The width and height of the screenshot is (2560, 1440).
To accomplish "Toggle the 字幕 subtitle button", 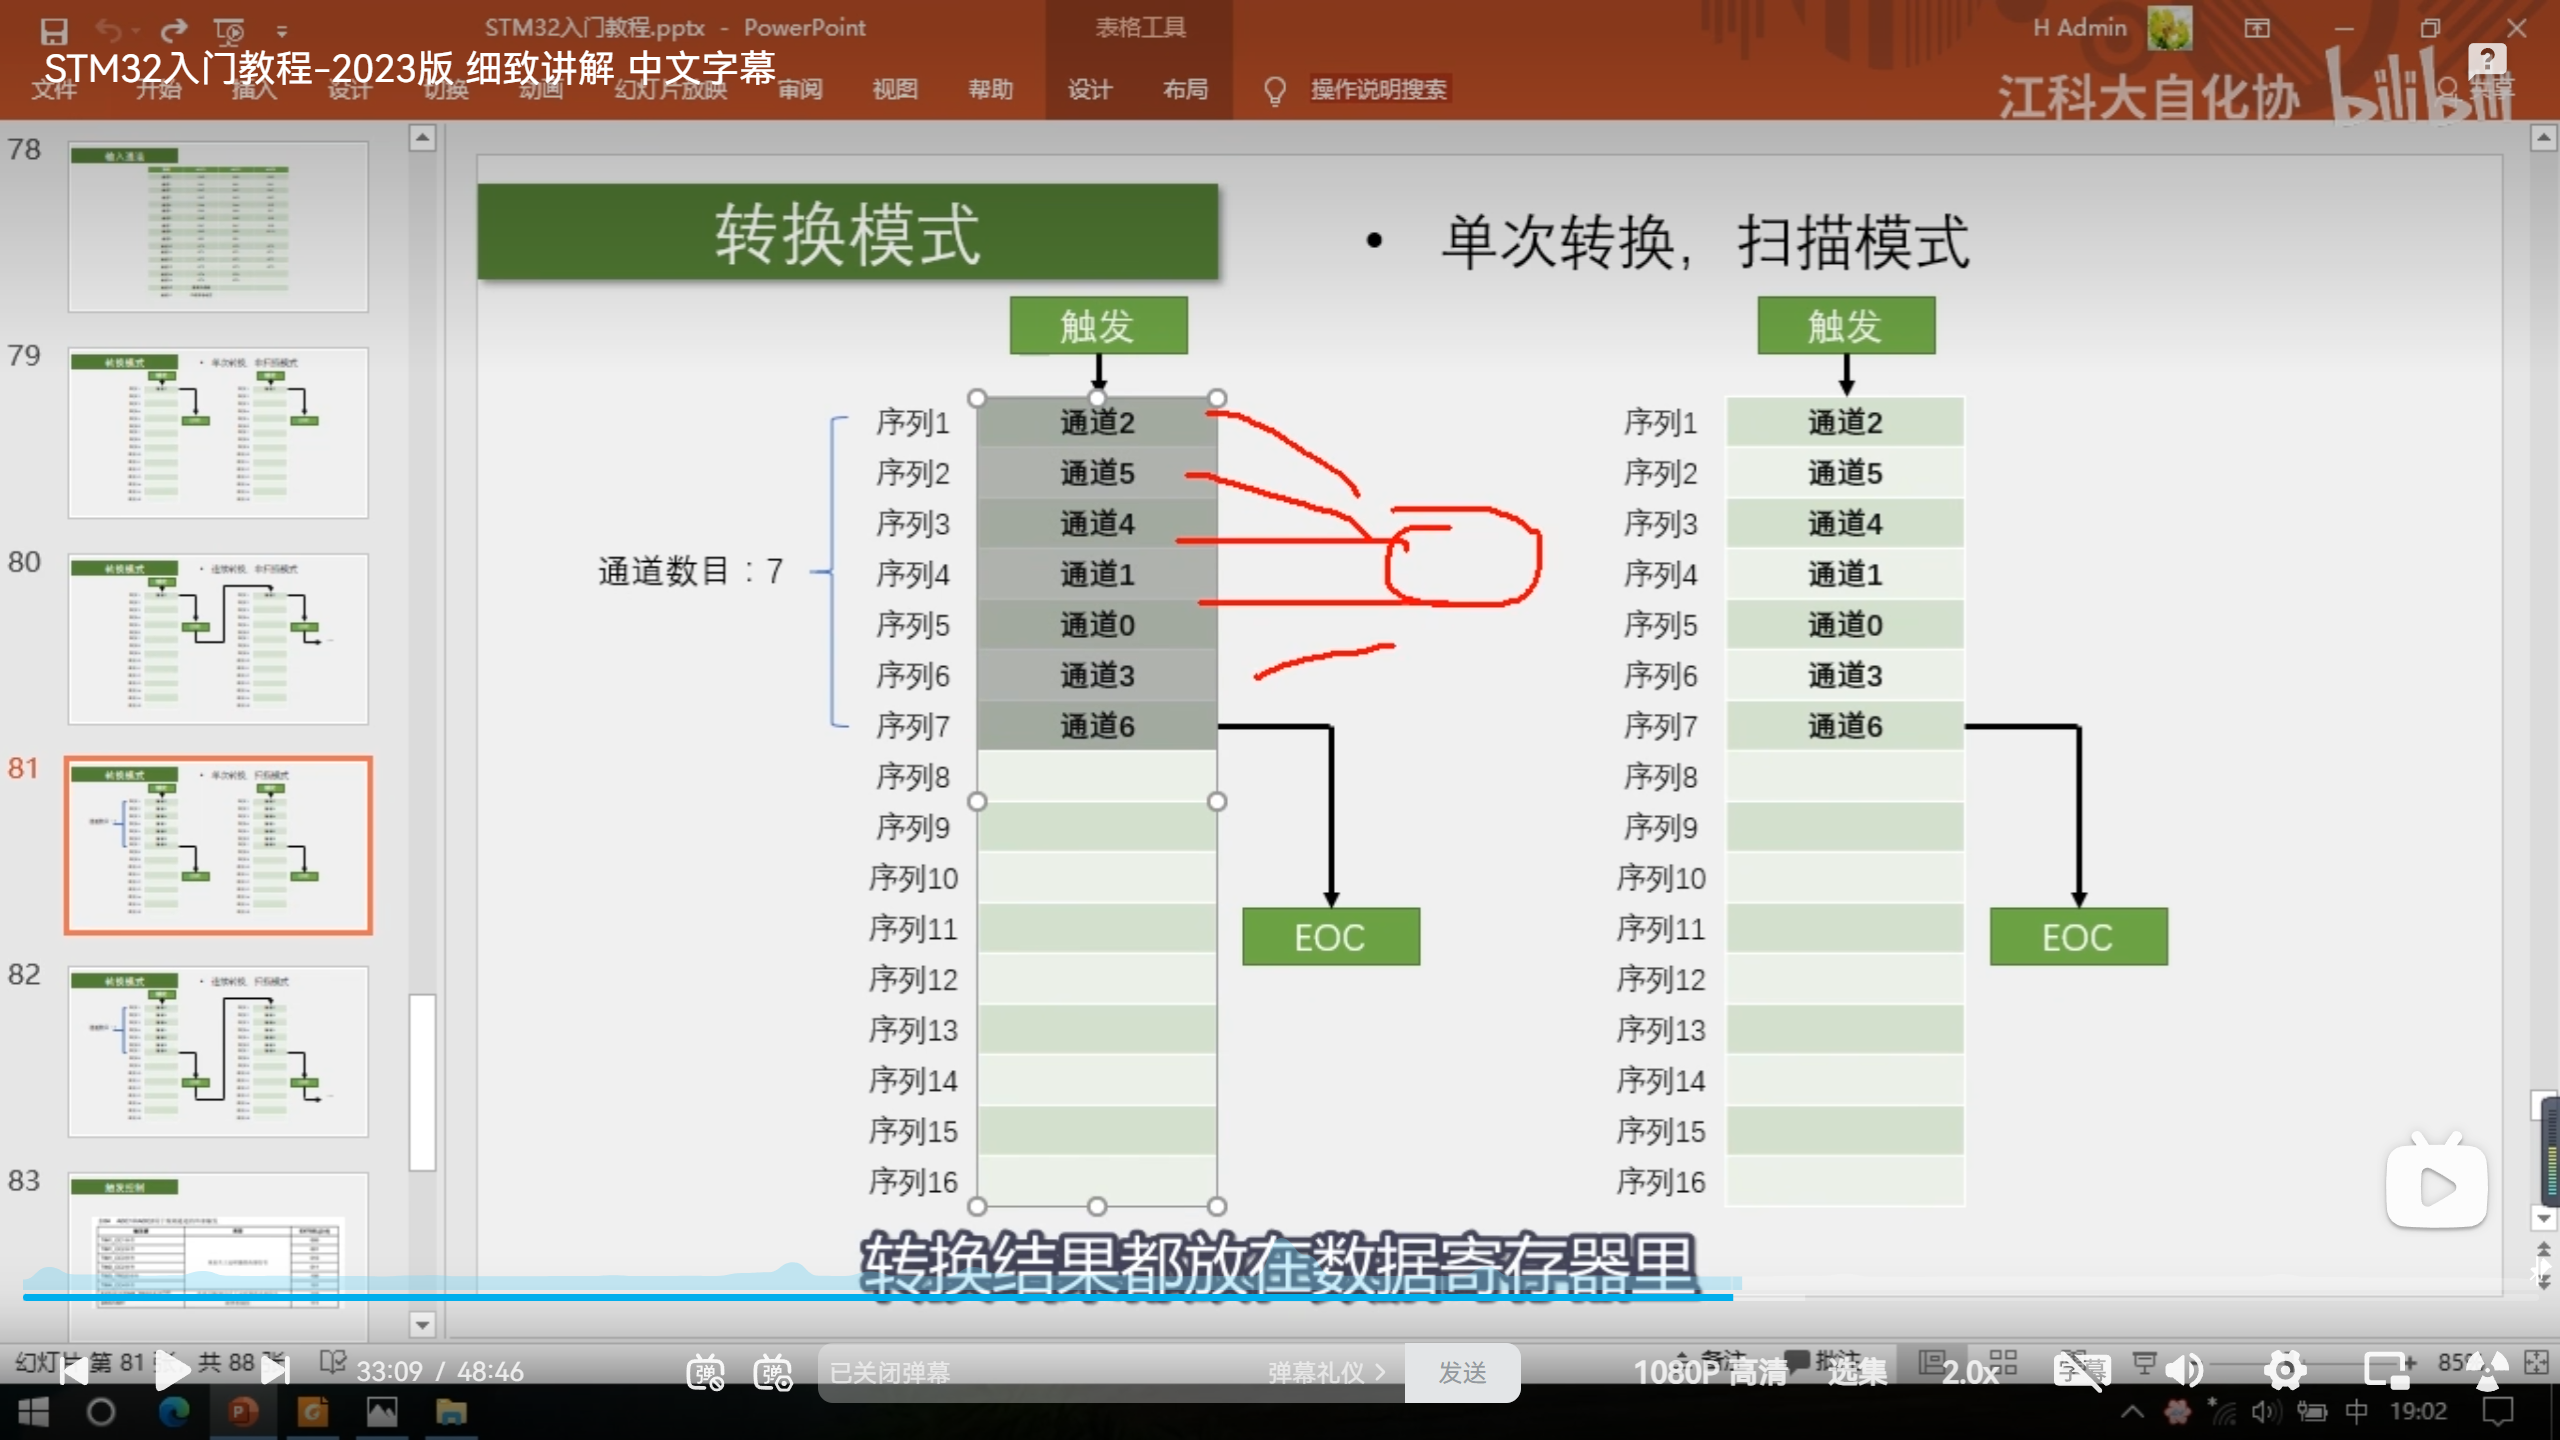I will (x=2082, y=1370).
